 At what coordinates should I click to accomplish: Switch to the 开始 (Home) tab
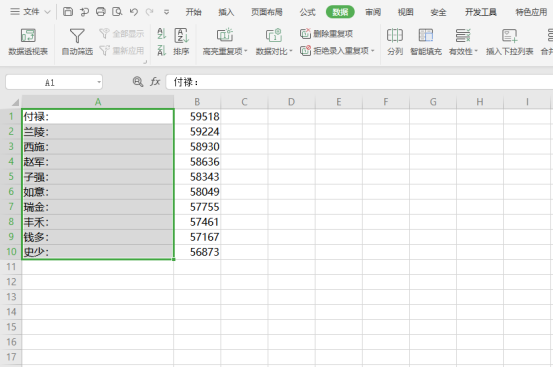coord(193,12)
